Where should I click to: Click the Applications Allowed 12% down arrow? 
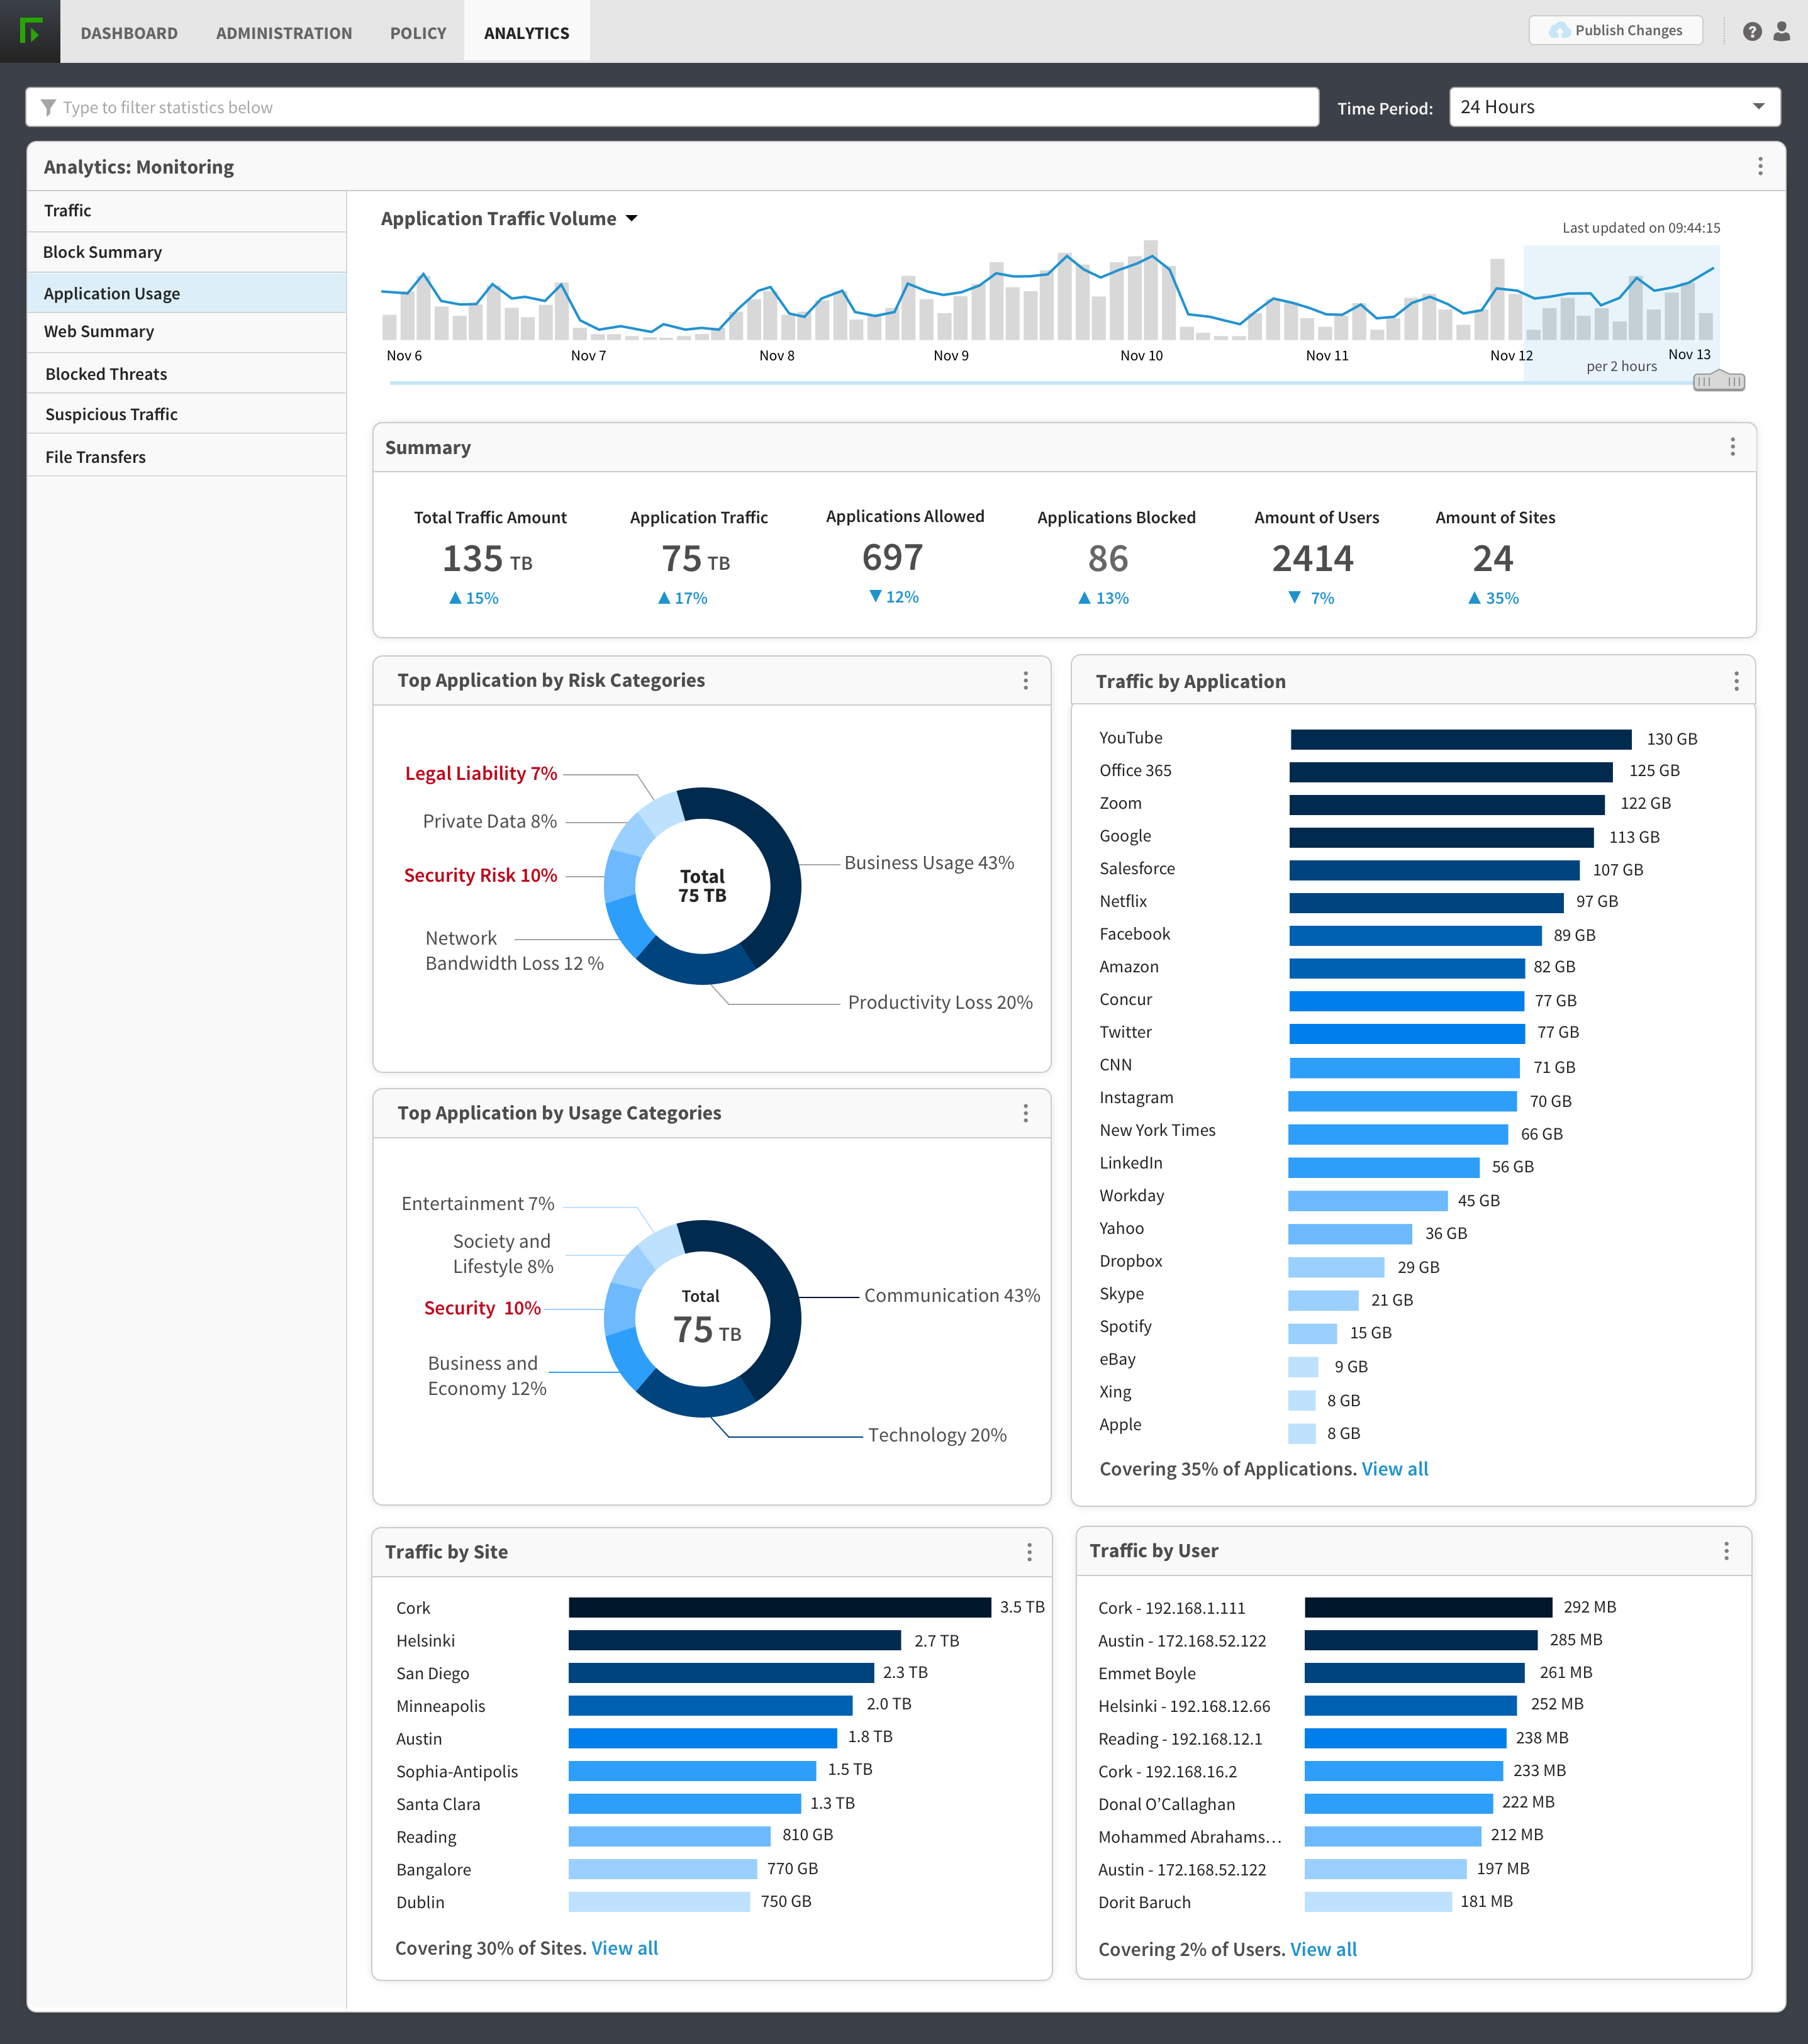tap(875, 596)
